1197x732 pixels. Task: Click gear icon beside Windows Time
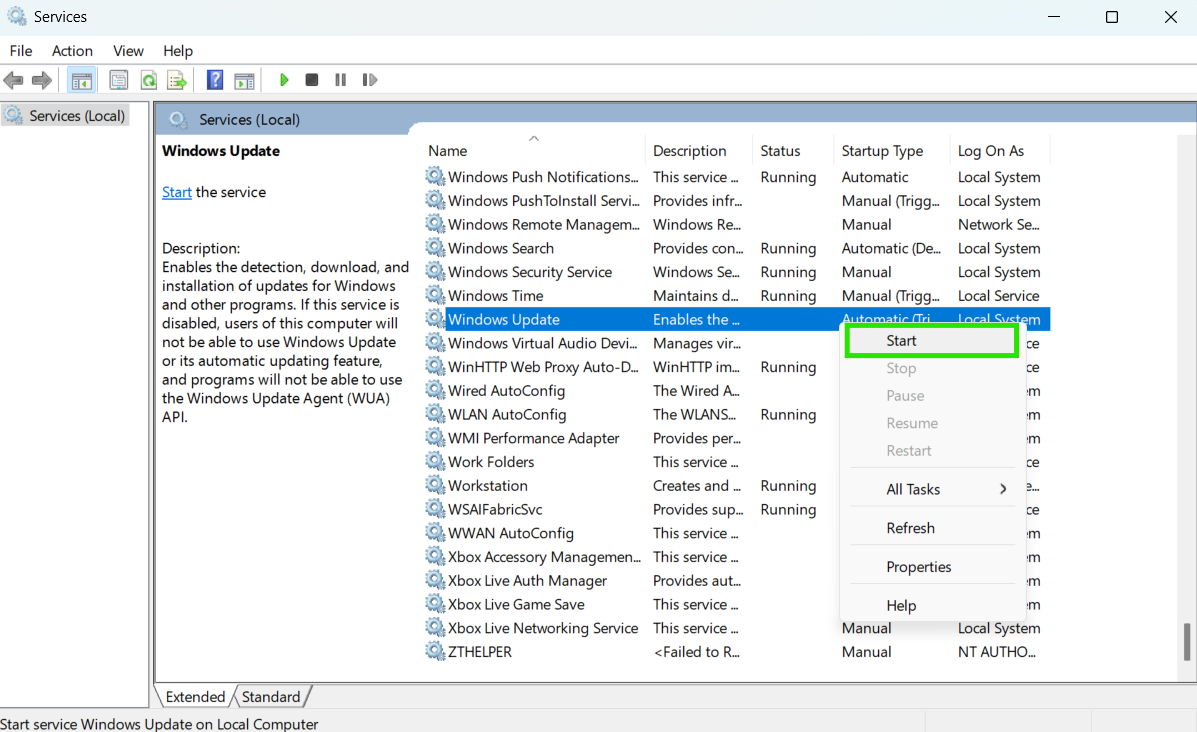(435, 295)
